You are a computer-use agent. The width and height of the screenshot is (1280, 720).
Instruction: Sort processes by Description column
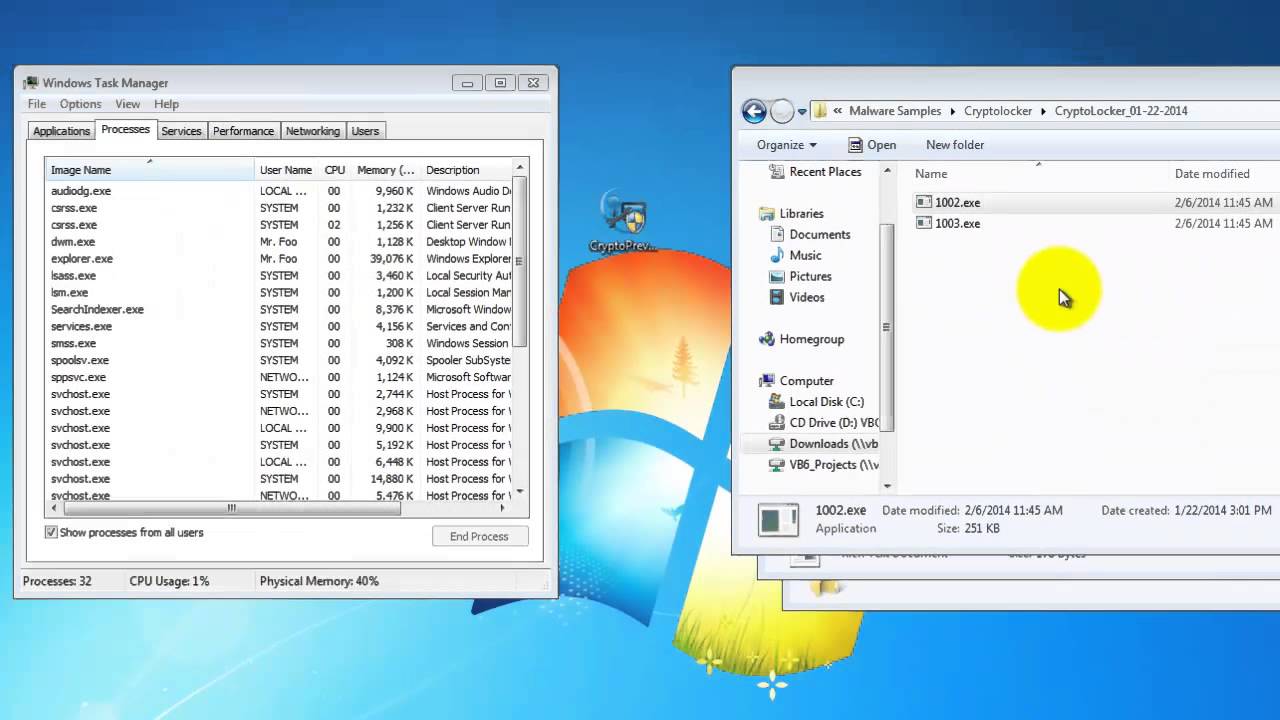click(x=465, y=170)
